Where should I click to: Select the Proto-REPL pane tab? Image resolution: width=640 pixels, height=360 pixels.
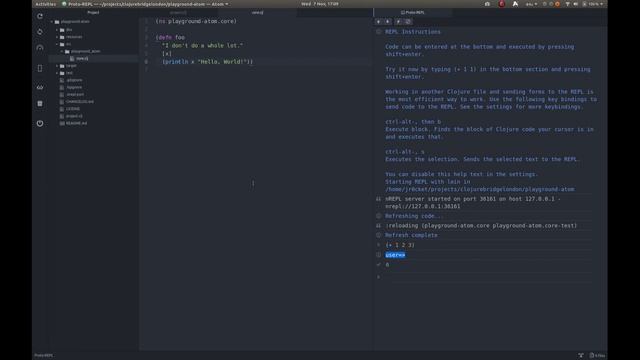click(413, 13)
